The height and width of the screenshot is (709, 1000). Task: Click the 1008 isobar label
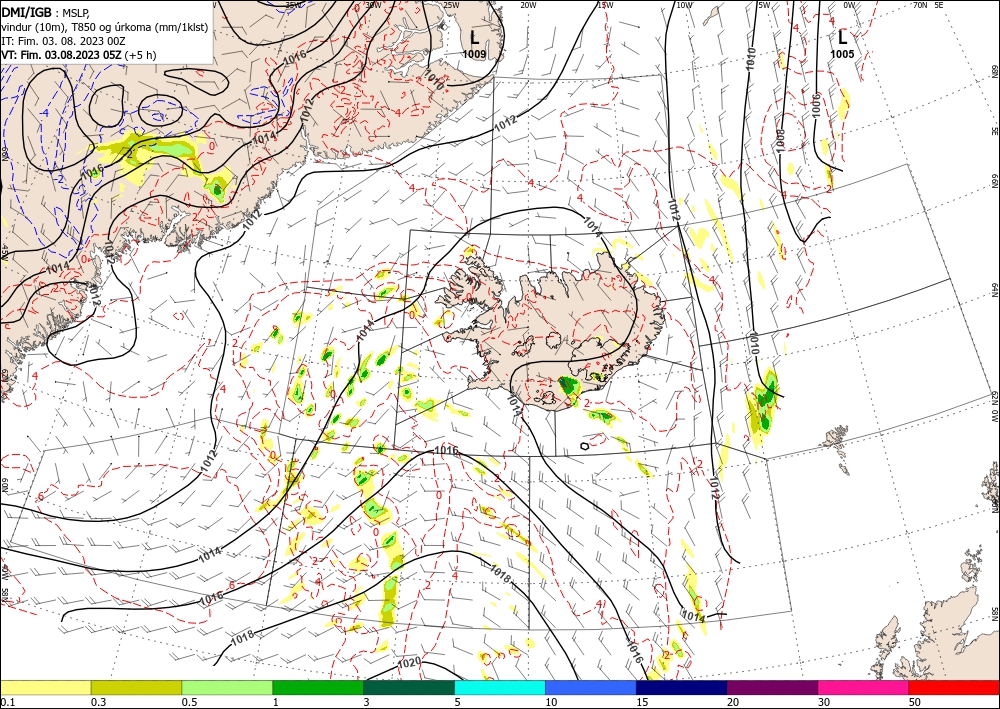coord(779,140)
